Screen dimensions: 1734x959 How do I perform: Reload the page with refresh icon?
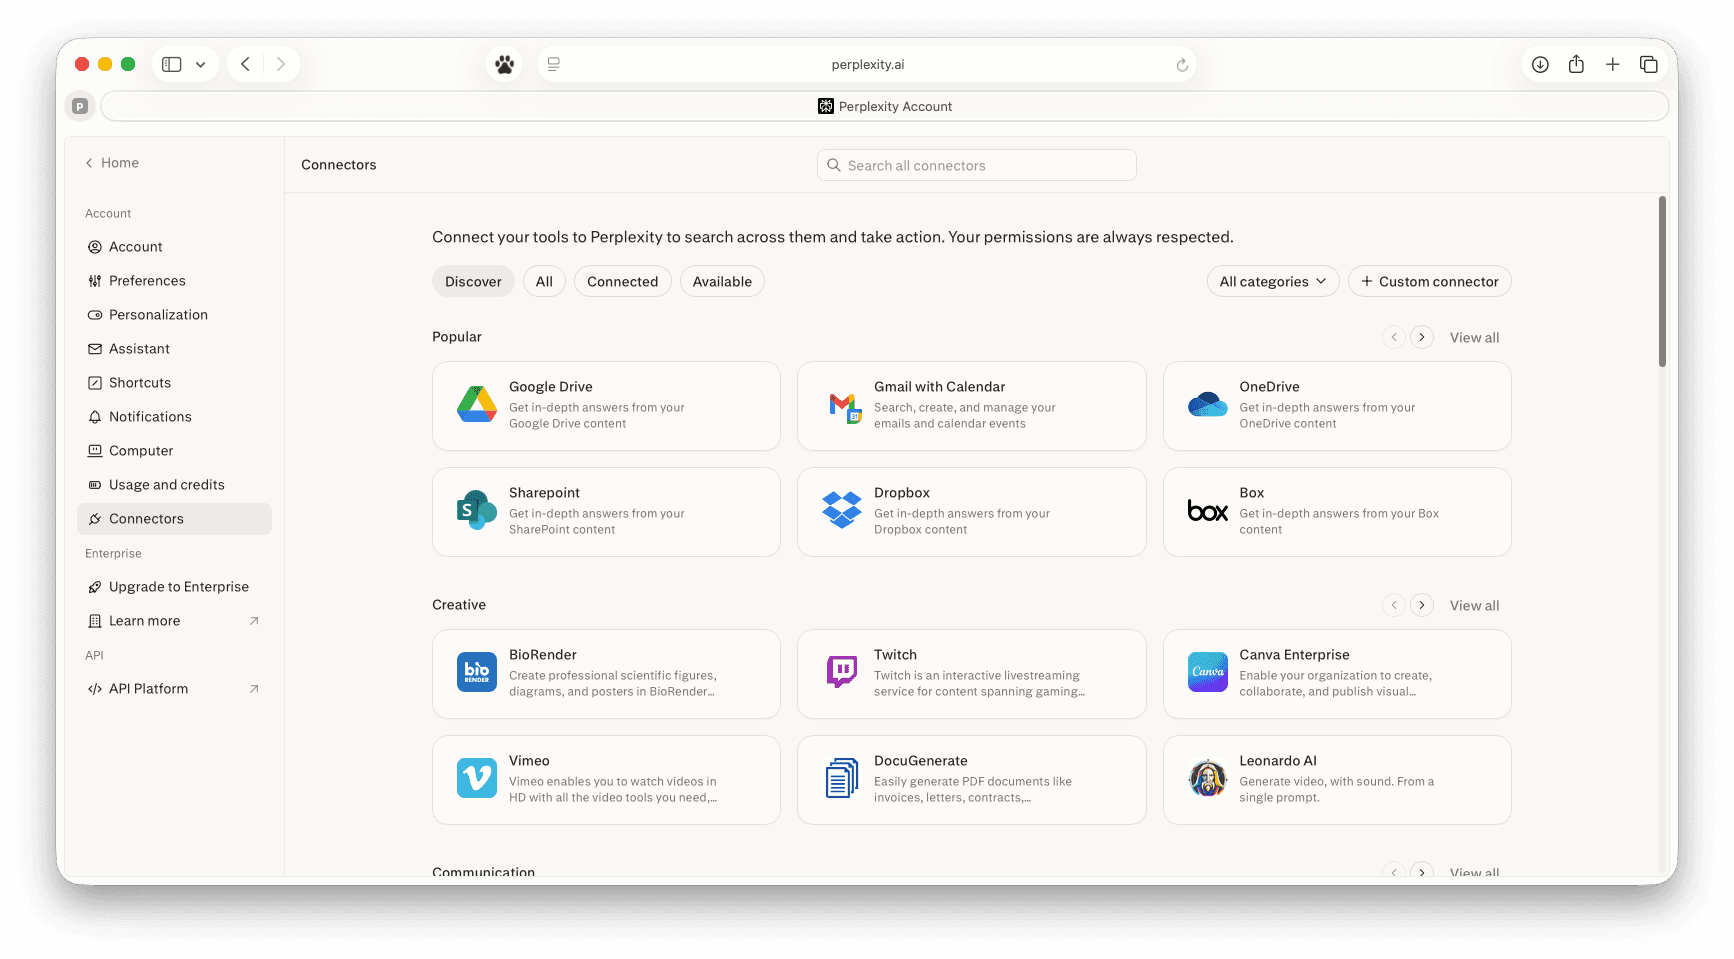(1182, 65)
